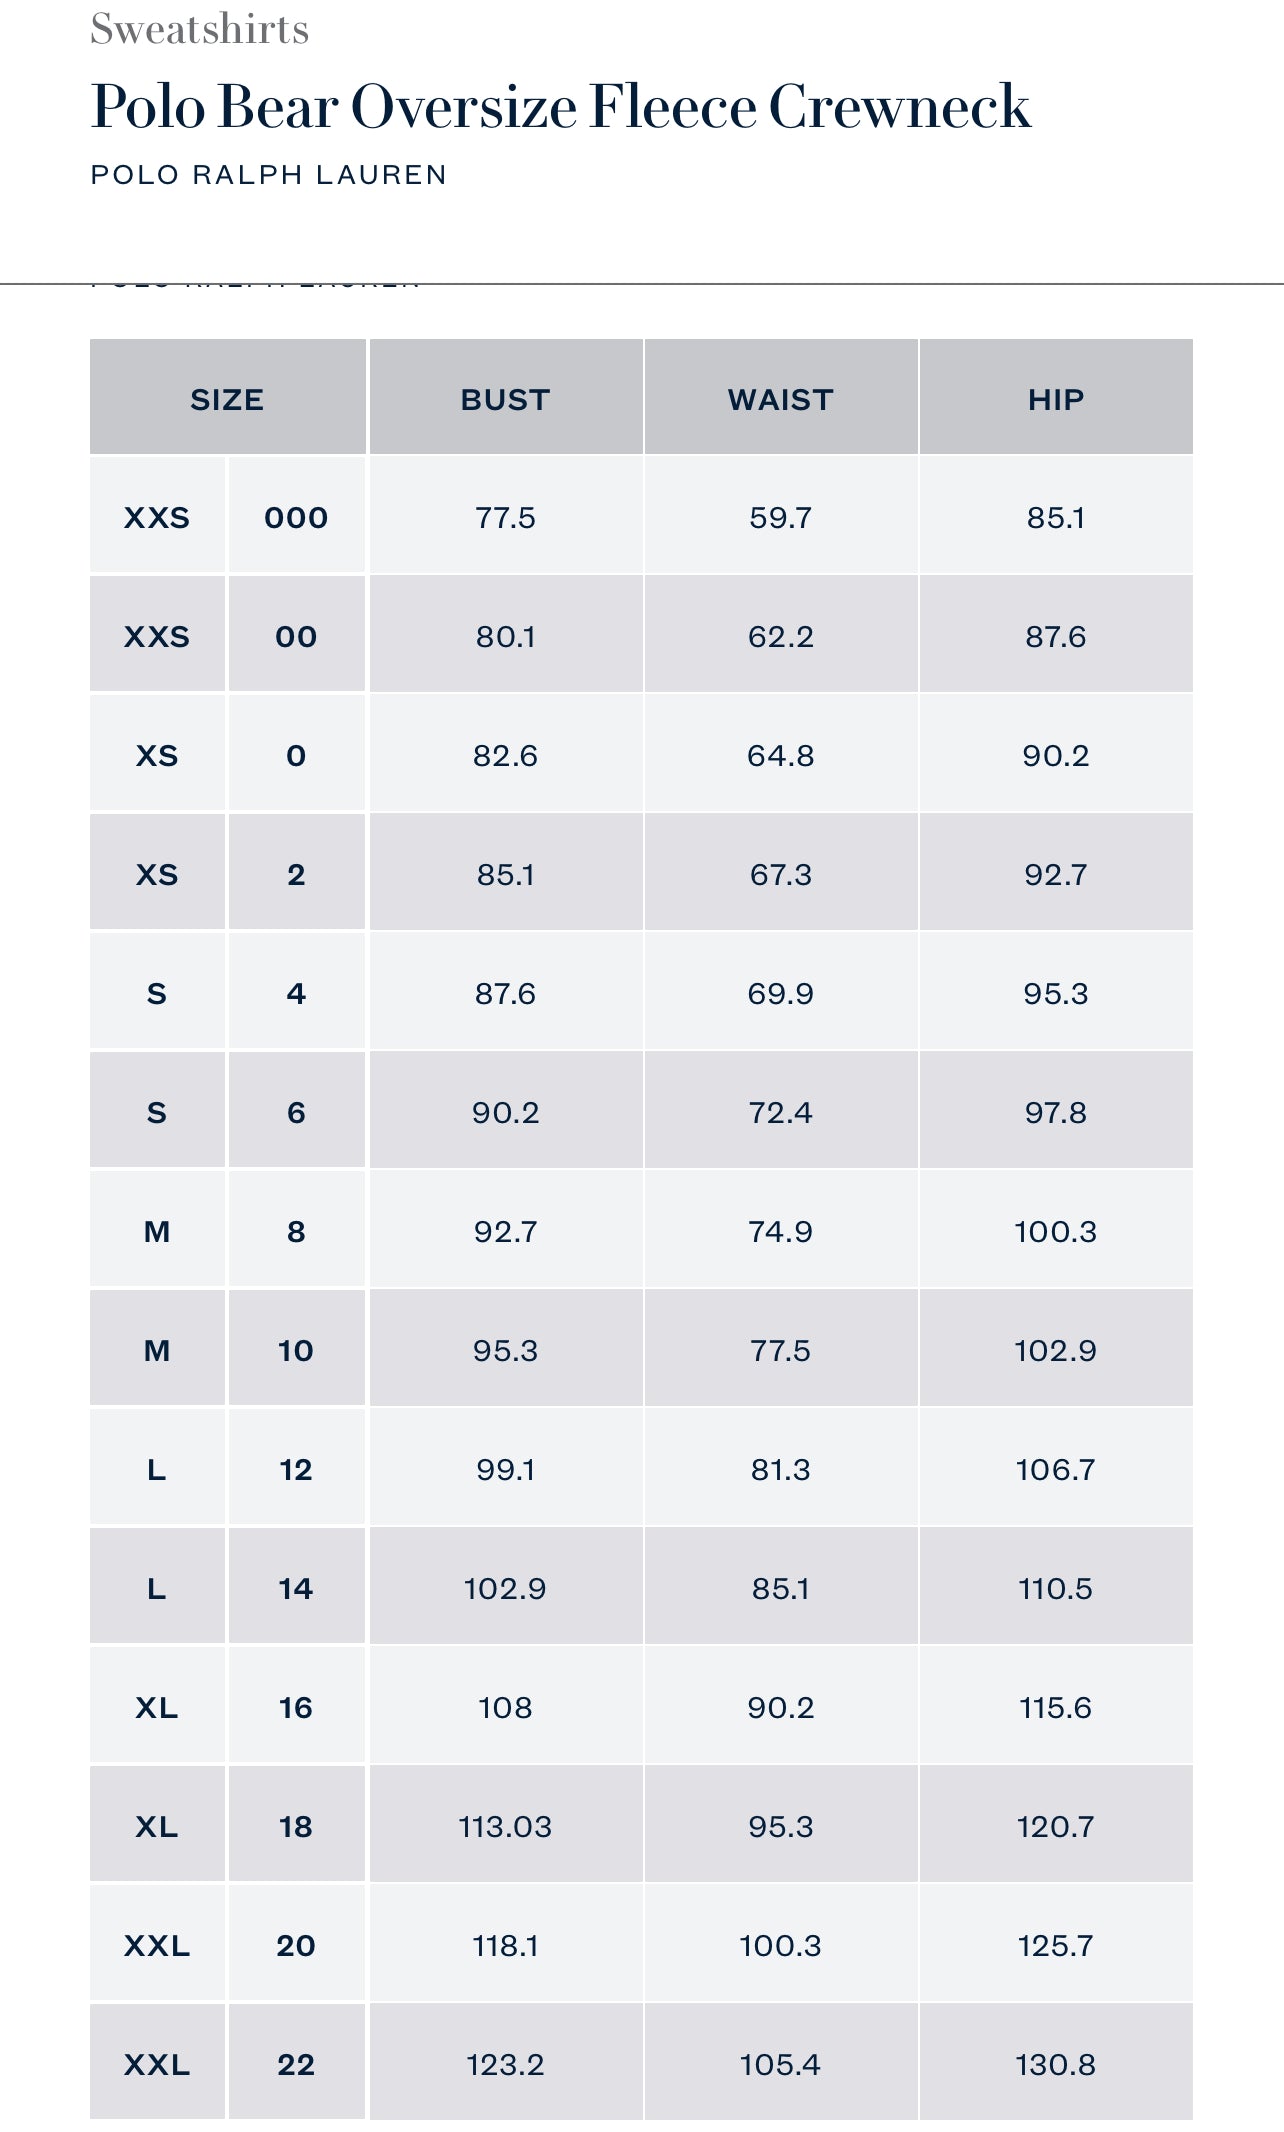Click the WAIST column header

[780, 399]
